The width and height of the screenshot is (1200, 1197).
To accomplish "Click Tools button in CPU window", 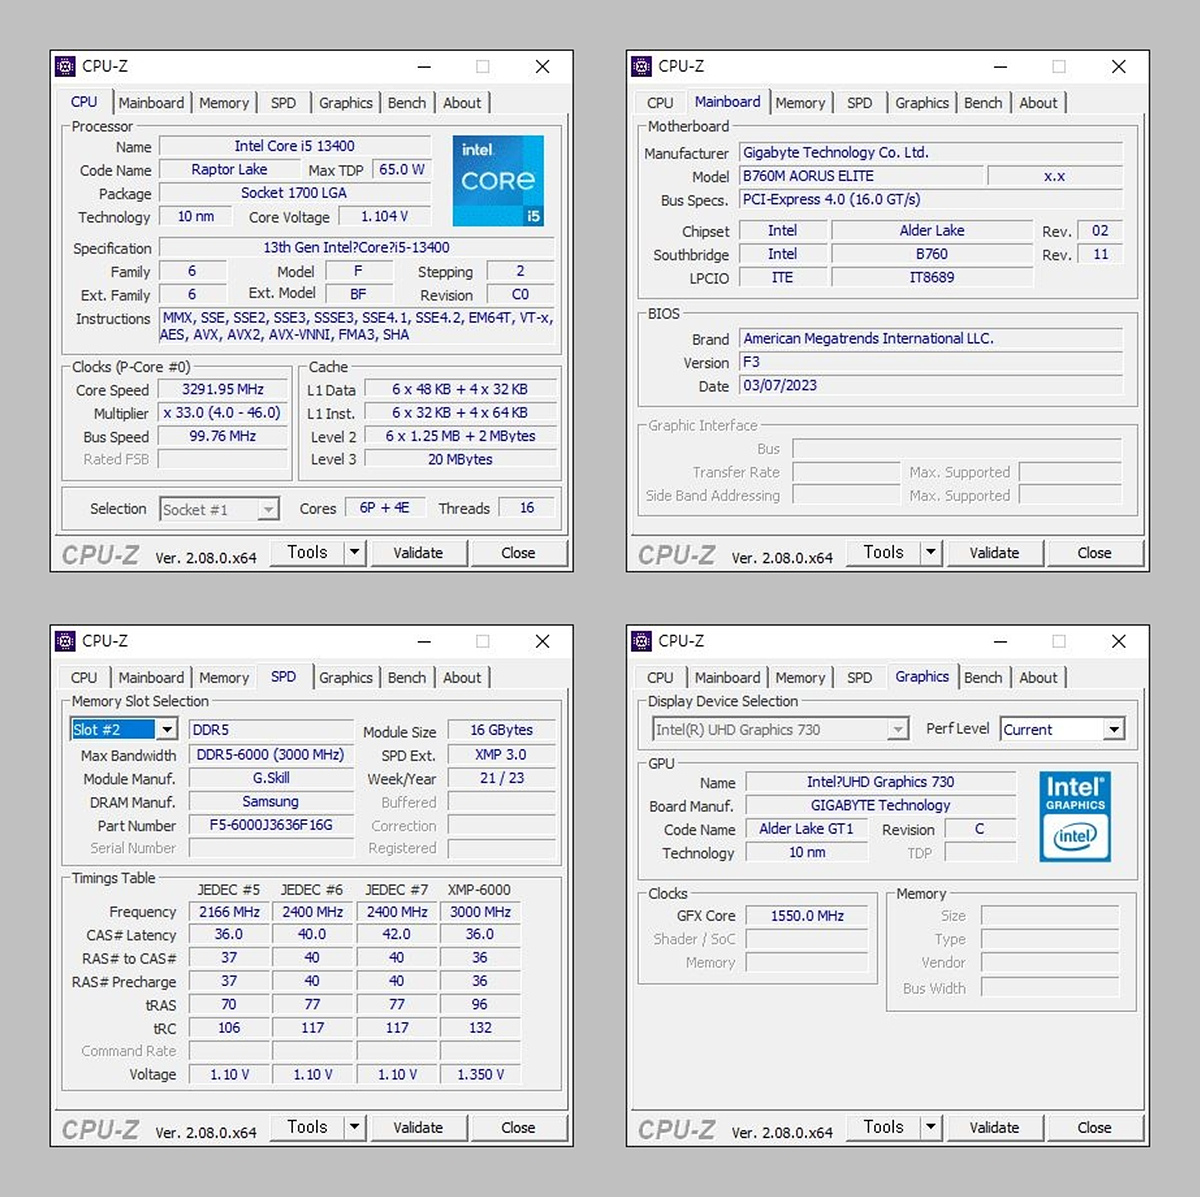I will 307,552.
